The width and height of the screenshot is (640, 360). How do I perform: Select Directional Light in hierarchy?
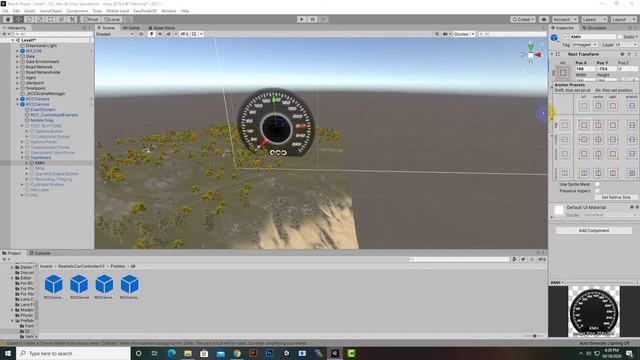click(x=41, y=46)
